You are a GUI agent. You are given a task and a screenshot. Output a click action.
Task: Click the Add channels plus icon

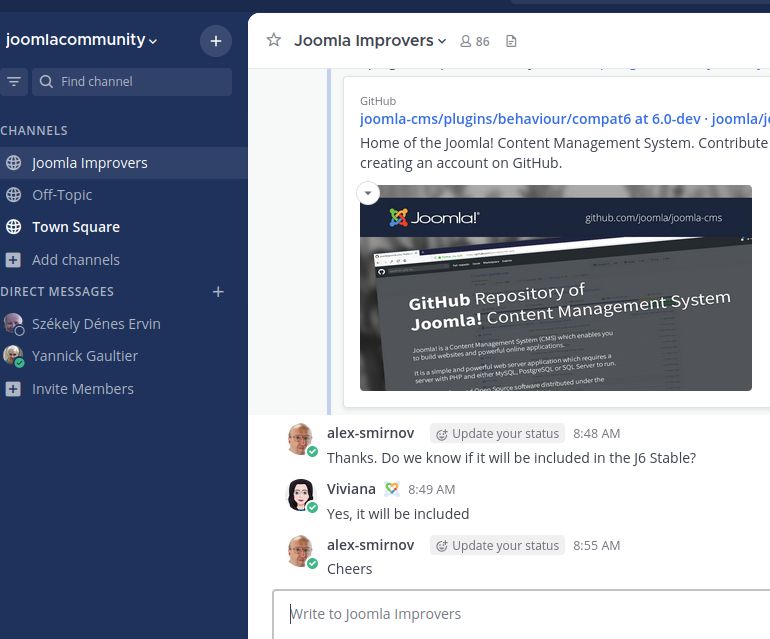click(13, 260)
